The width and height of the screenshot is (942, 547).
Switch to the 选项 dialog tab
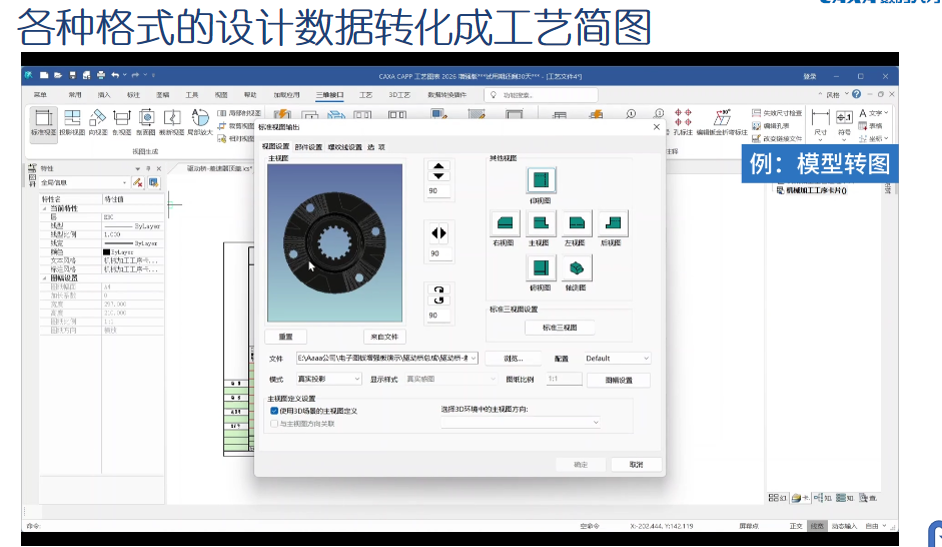(376, 147)
